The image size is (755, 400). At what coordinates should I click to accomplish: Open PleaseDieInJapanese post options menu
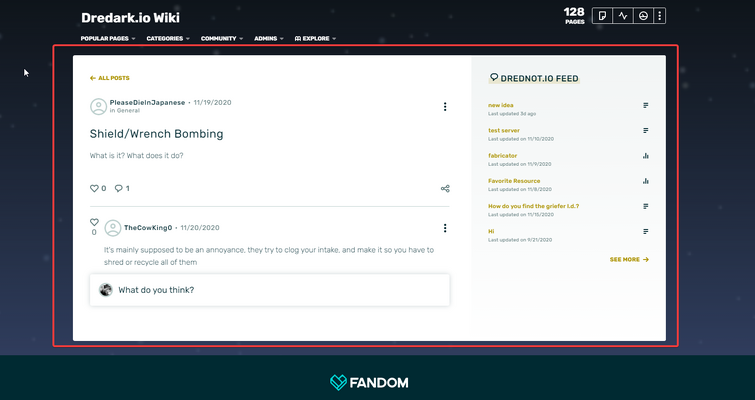[x=445, y=106]
